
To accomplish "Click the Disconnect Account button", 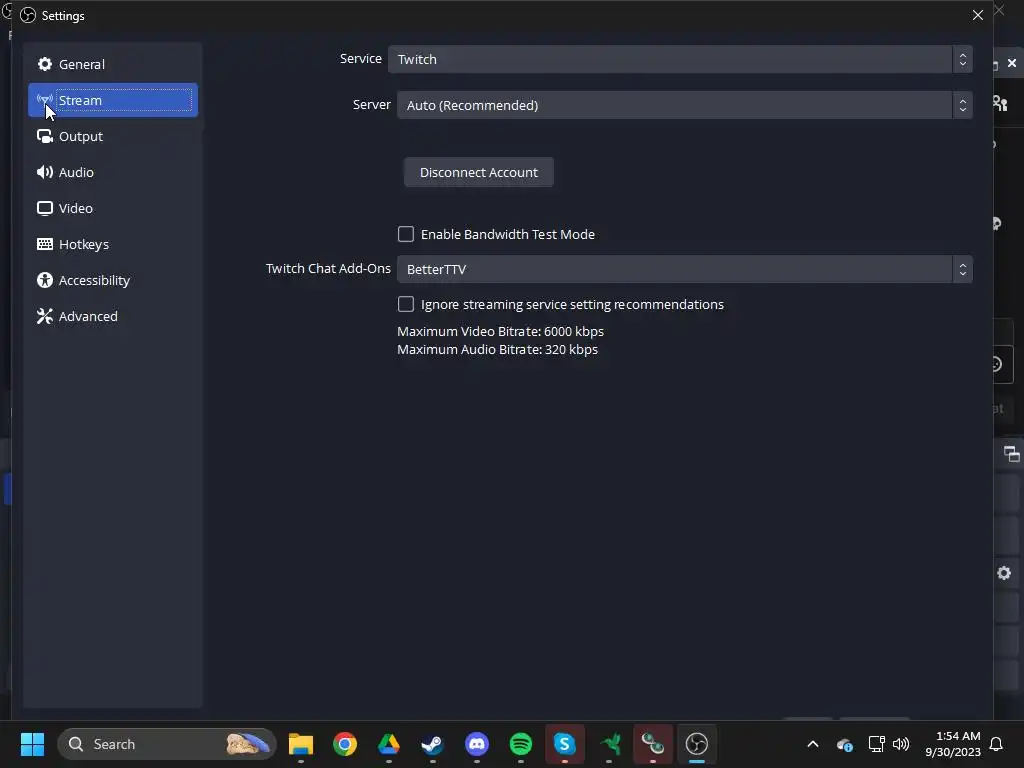I will pos(479,172).
